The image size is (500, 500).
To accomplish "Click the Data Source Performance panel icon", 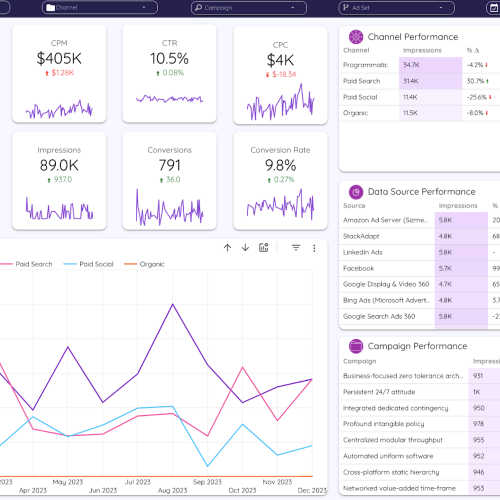I will coord(356,192).
